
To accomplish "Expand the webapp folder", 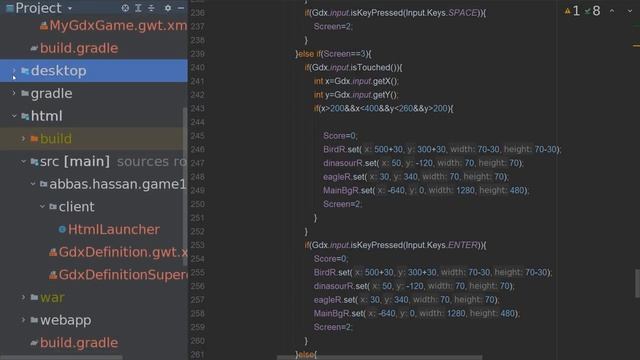I will (23, 320).
